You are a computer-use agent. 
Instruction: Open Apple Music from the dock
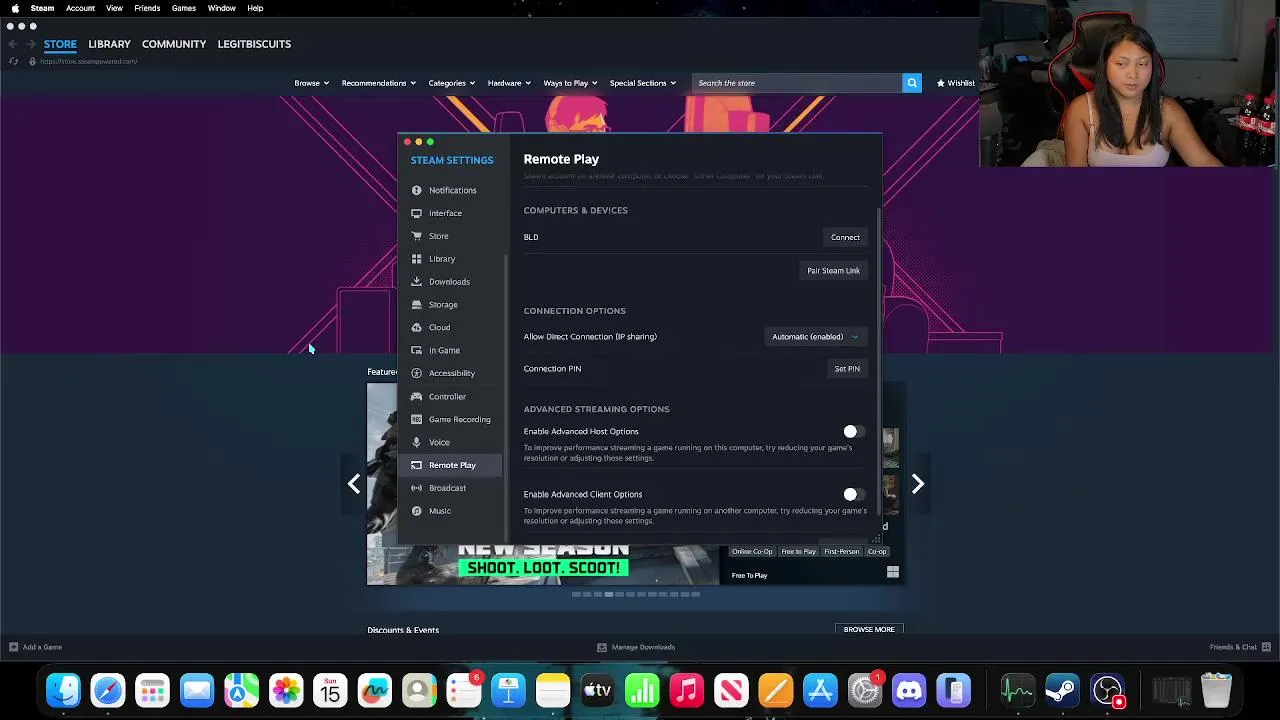pos(686,690)
